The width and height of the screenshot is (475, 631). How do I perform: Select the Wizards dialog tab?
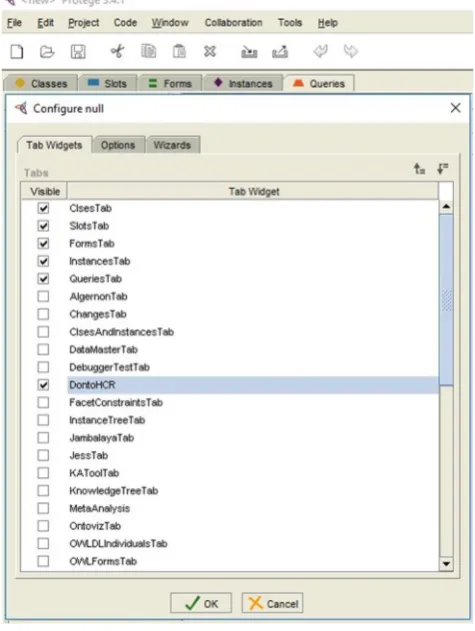(172, 145)
